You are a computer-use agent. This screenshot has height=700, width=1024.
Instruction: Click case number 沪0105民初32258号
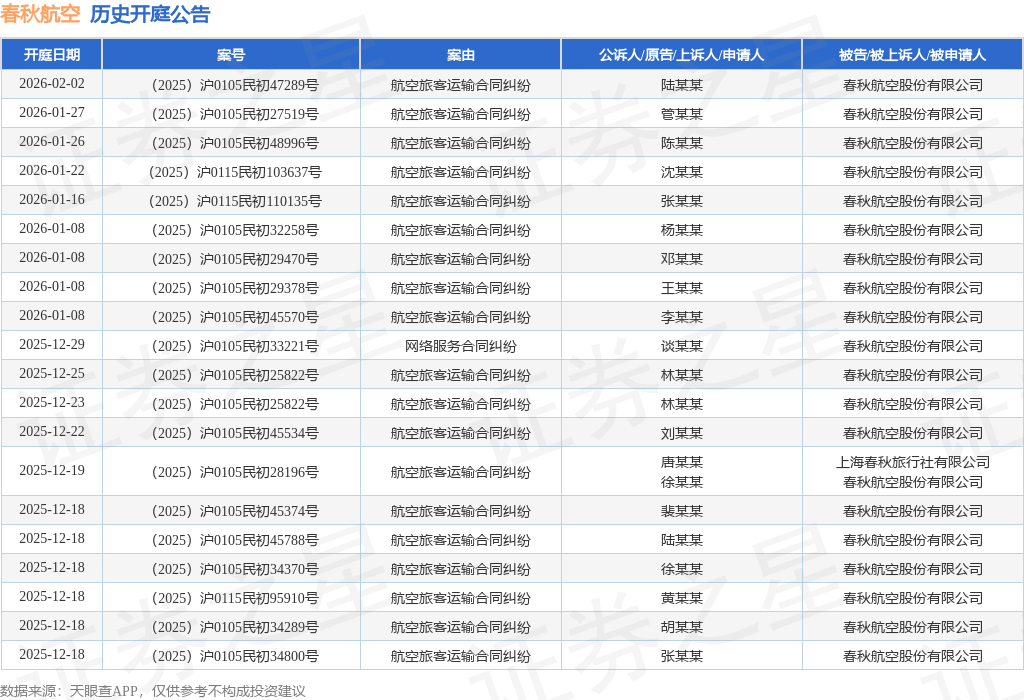(235, 231)
